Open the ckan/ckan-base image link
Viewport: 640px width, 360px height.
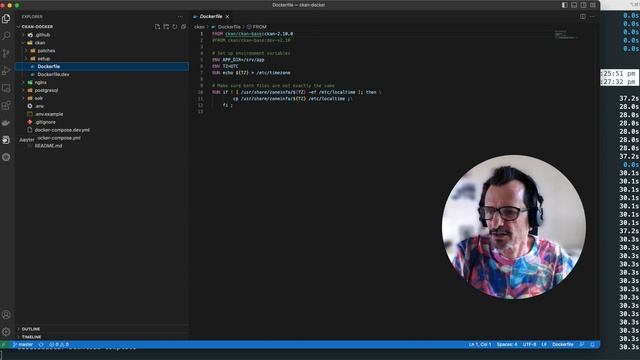pyautogui.click(x=244, y=34)
